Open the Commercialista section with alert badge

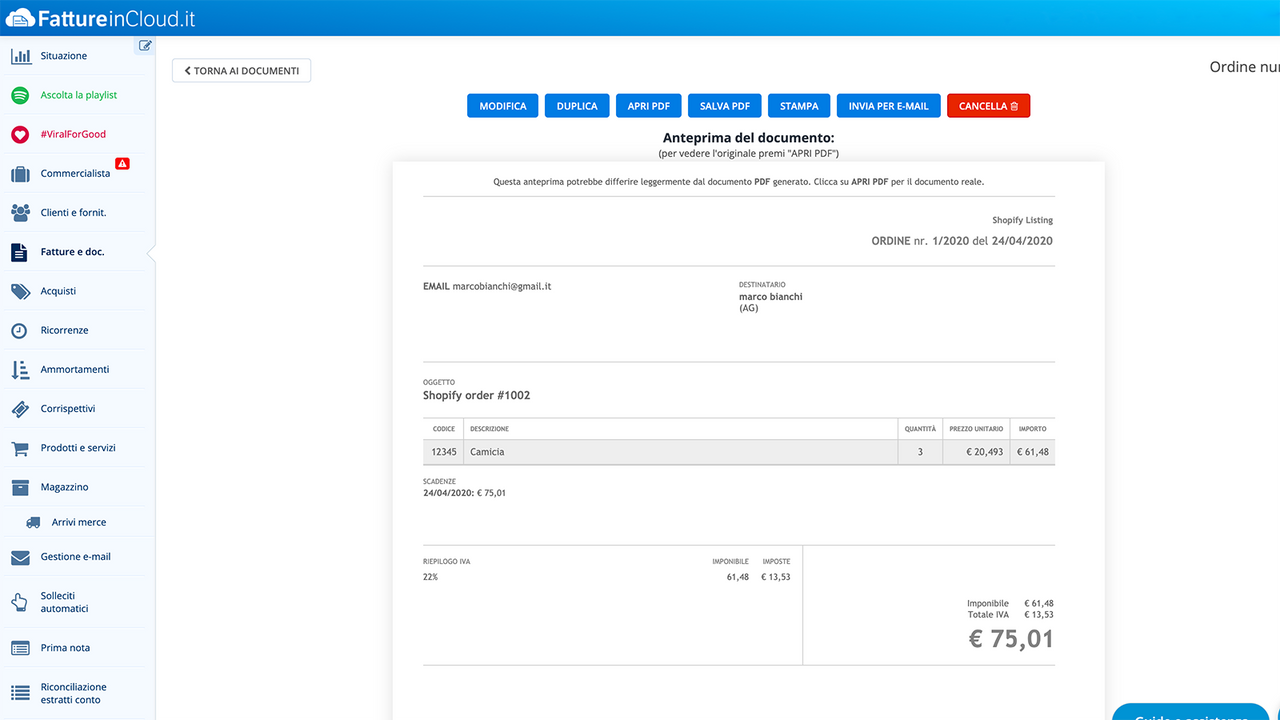(21, 173)
